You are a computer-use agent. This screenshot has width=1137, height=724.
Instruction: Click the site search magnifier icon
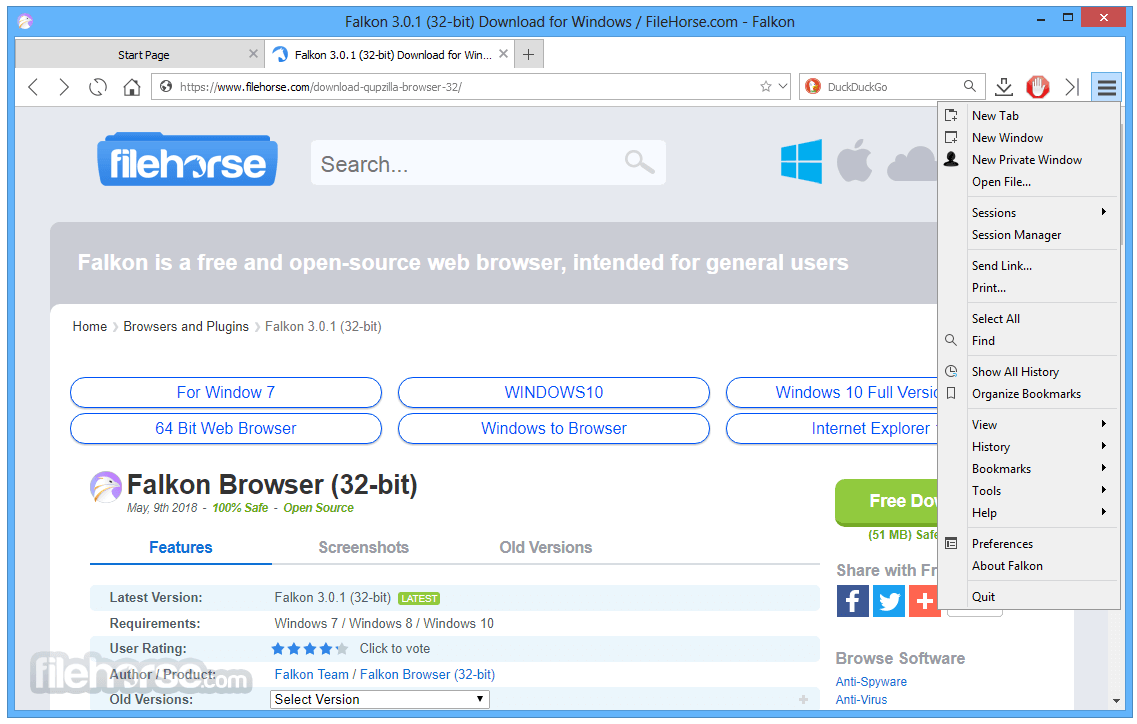pyautogui.click(x=640, y=162)
